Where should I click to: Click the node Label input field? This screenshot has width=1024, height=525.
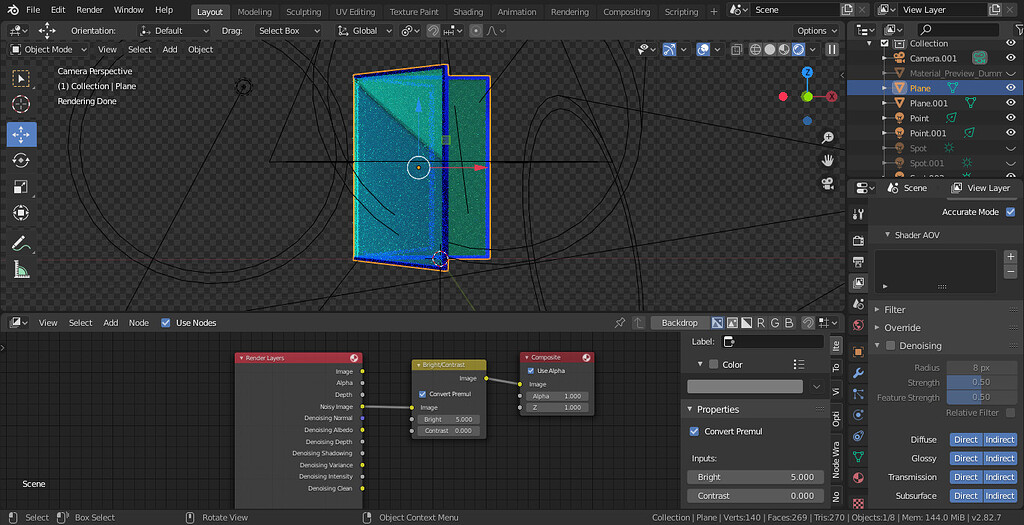point(773,342)
